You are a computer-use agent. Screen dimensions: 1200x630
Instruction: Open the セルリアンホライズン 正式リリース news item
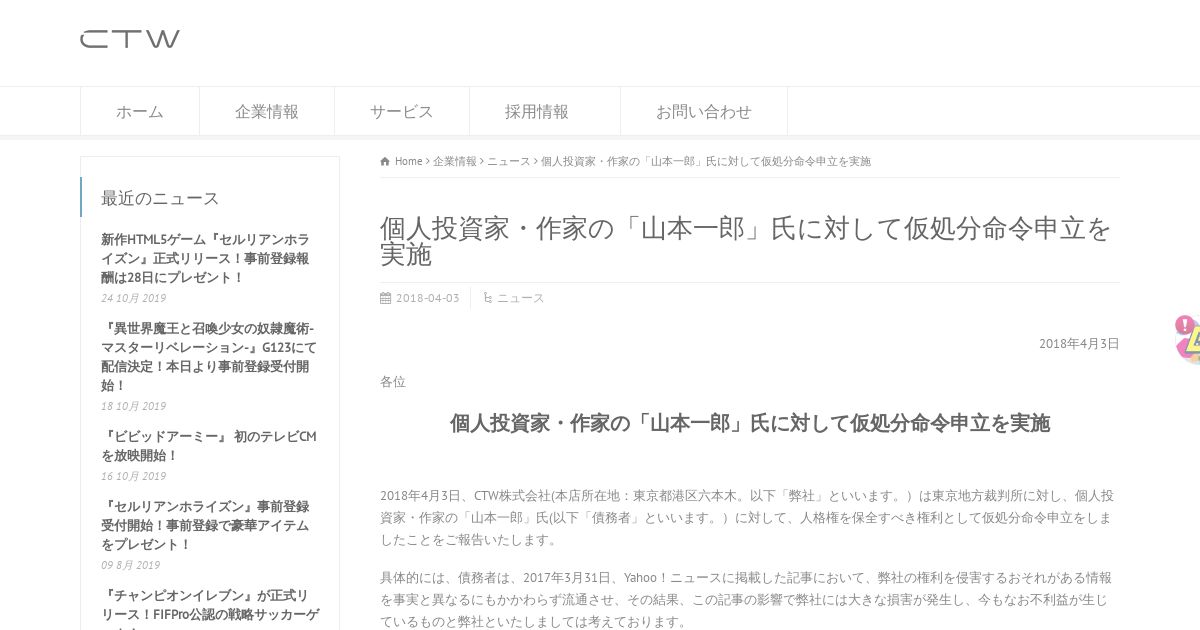207,258
